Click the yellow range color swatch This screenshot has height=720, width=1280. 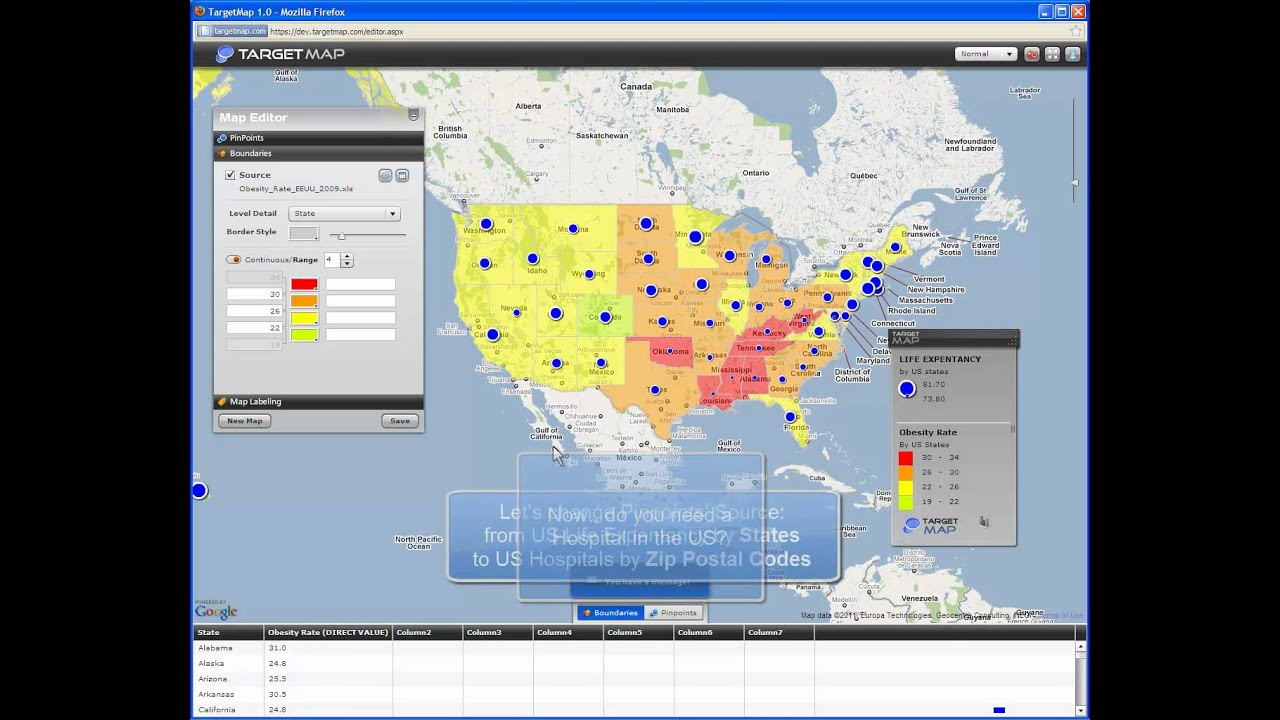[304, 318]
